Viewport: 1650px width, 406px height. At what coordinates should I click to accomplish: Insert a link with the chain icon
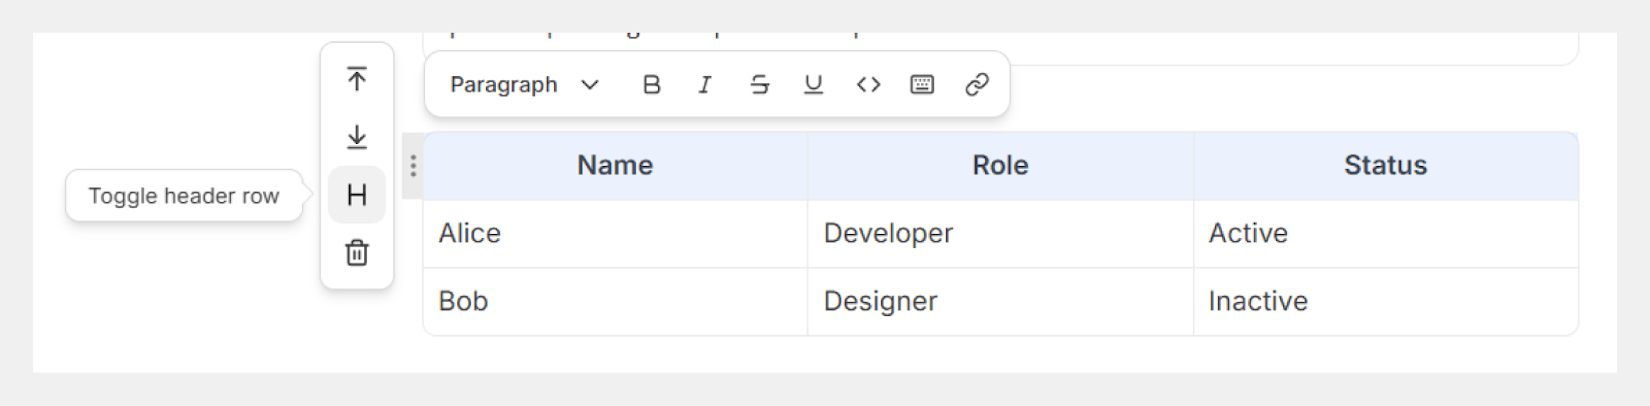(977, 85)
